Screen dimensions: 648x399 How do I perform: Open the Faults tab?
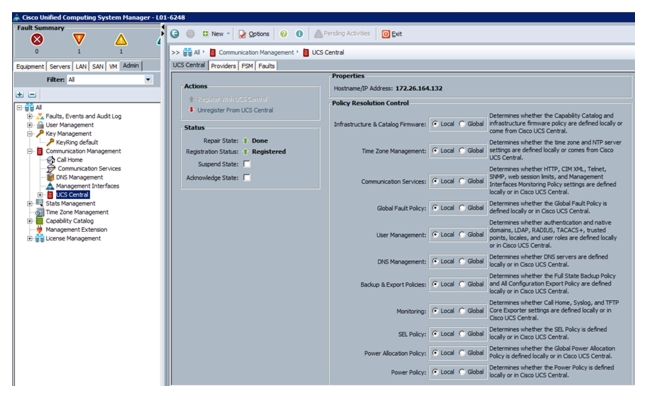point(267,66)
